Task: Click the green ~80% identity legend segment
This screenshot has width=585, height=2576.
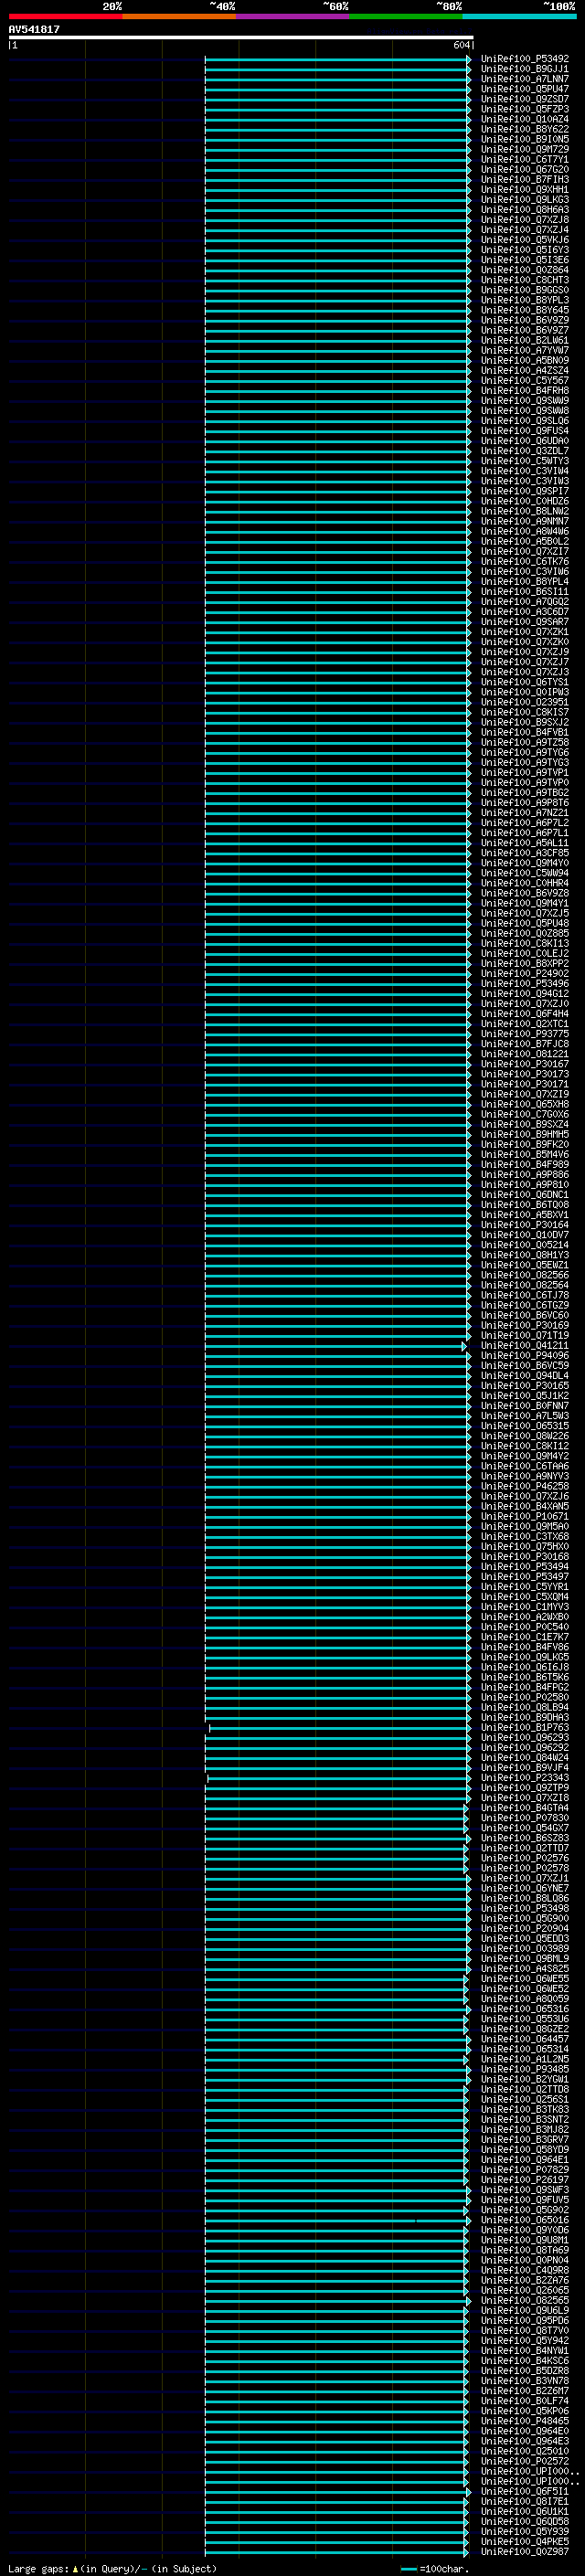Action: point(405,16)
